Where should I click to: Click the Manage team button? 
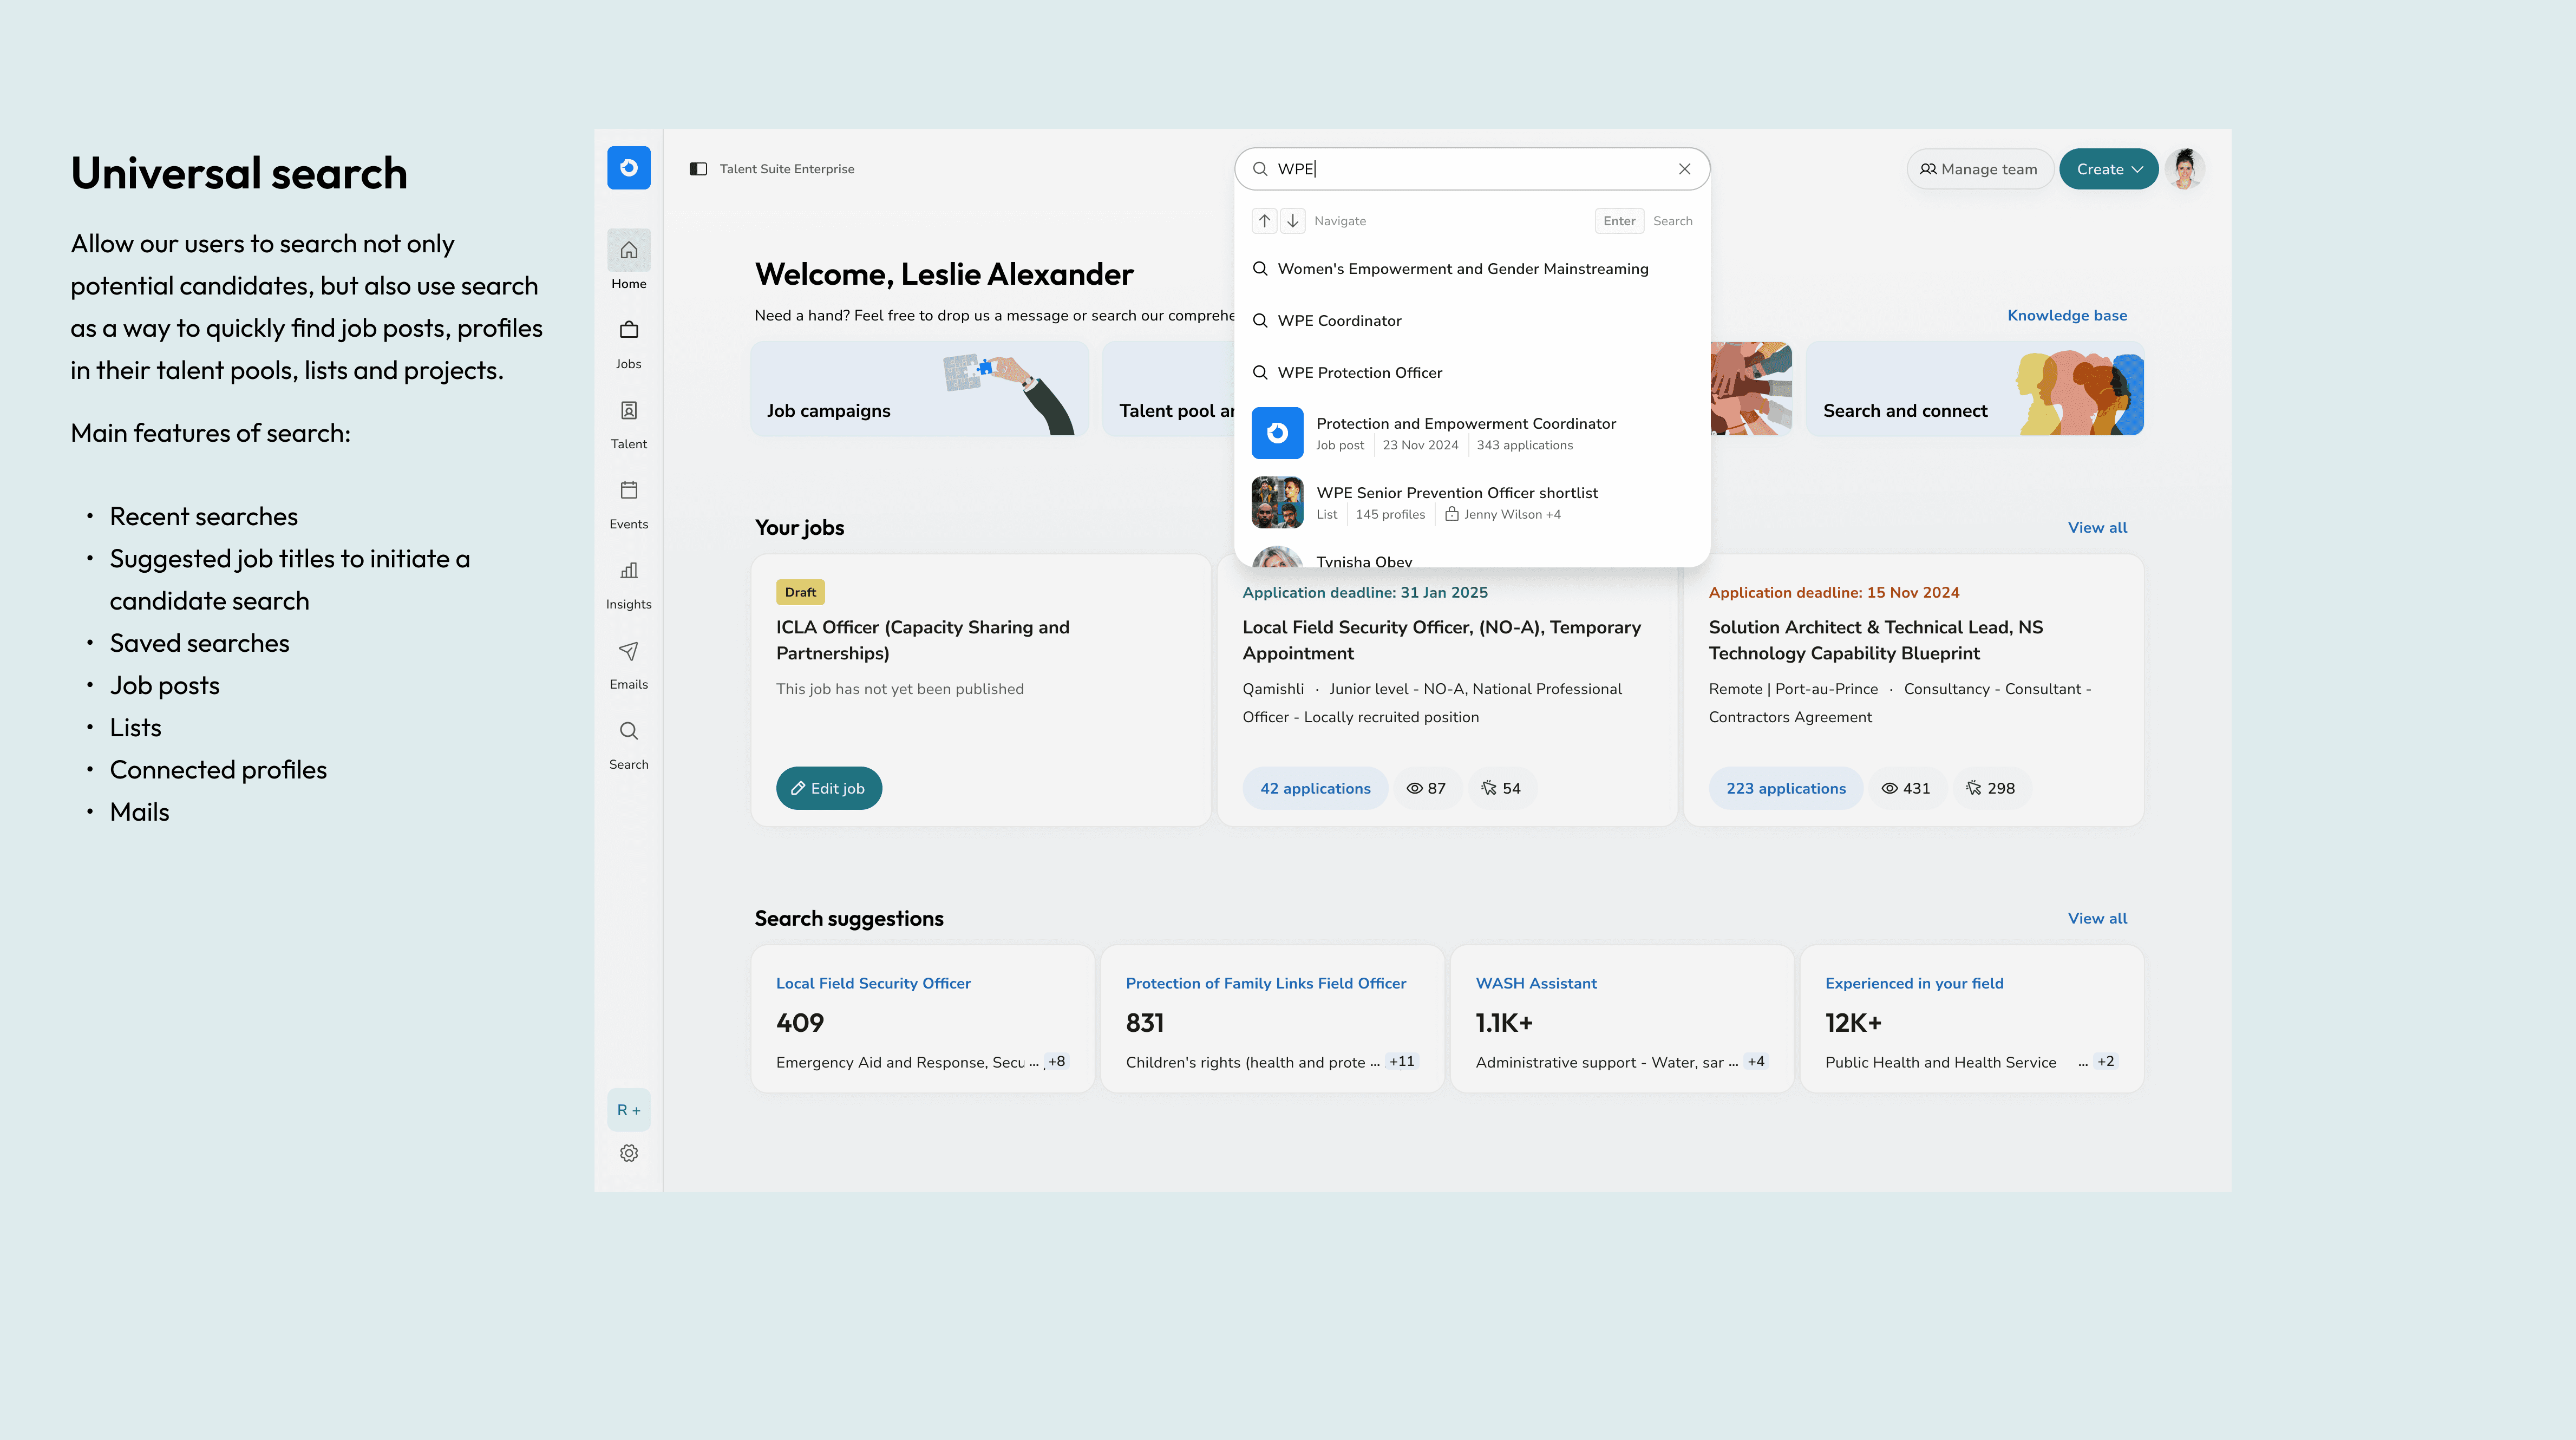click(x=1979, y=169)
